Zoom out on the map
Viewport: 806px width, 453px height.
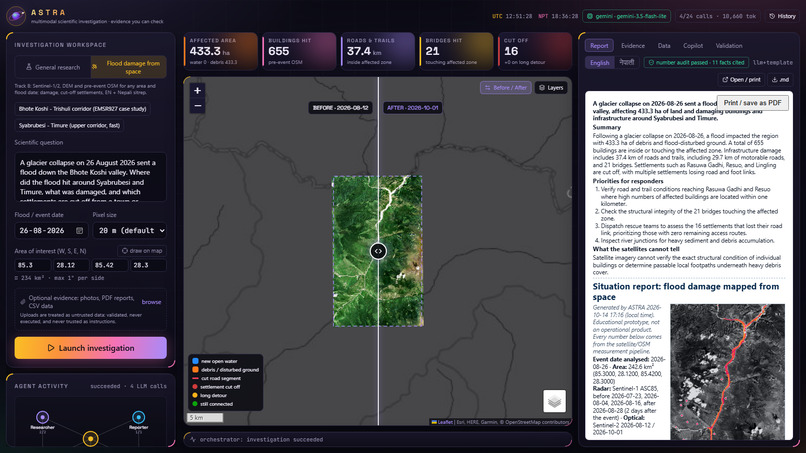pos(197,106)
